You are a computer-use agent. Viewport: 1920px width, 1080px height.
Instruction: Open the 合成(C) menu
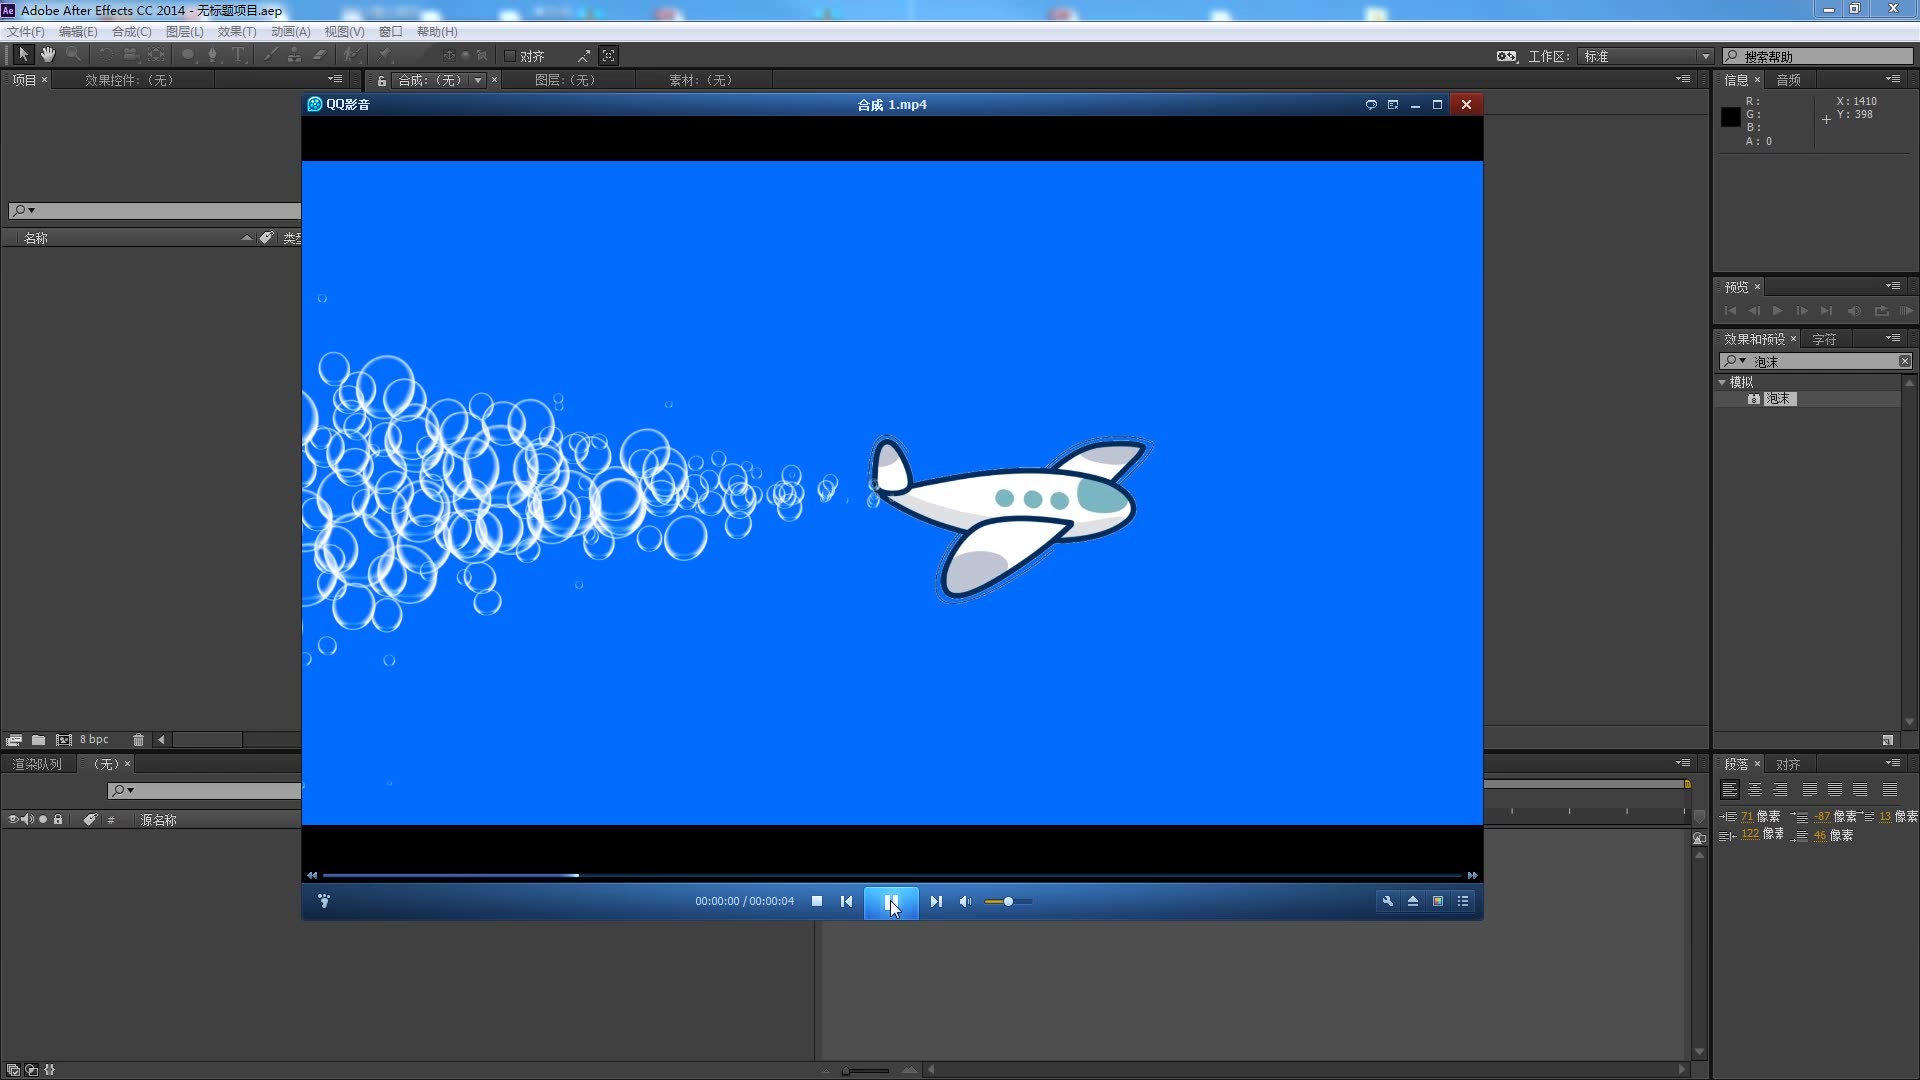point(131,32)
